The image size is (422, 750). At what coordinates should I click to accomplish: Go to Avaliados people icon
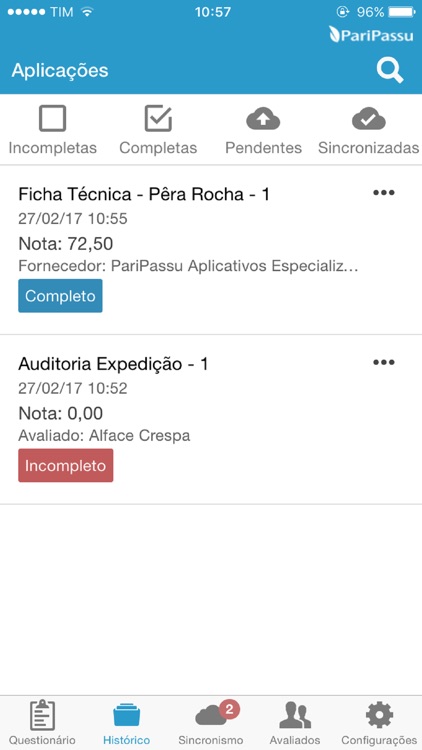click(295, 716)
